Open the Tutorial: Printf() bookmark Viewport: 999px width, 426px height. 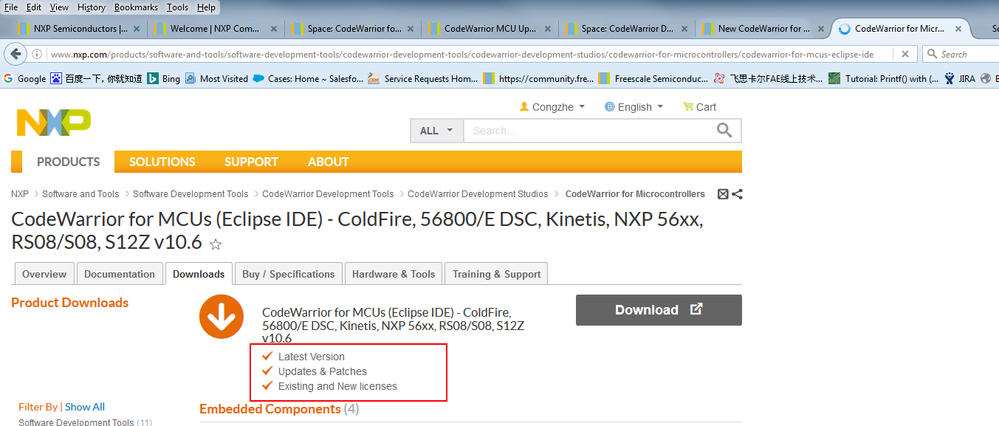click(884, 79)
